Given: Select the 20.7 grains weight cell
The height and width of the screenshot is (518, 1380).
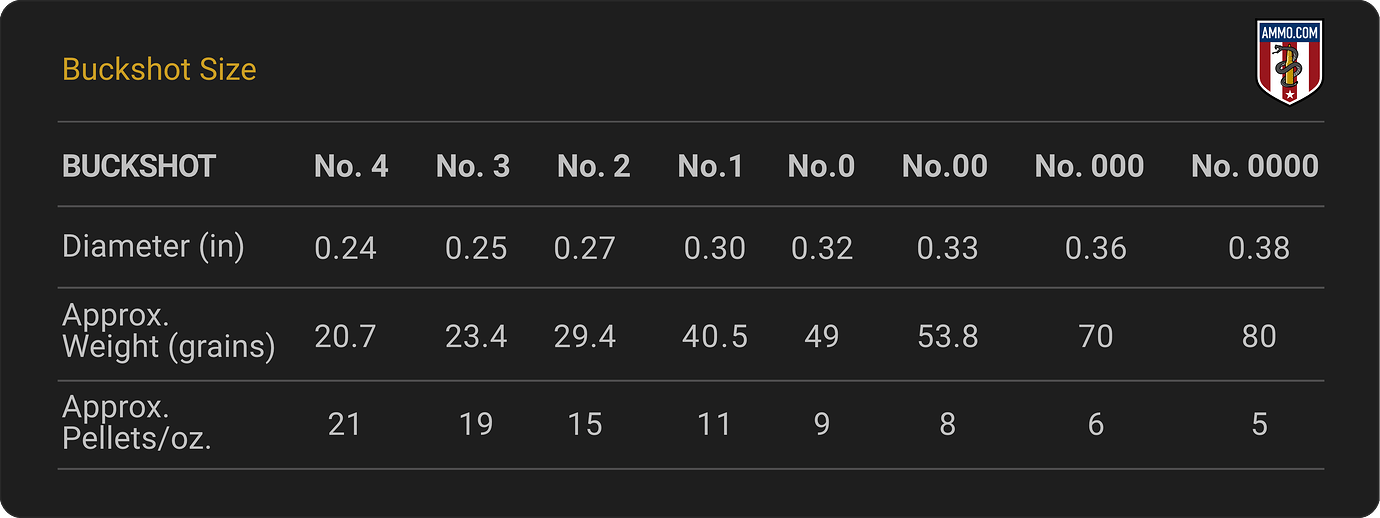Looking at the screenshot, I should (x=346, y=337).
